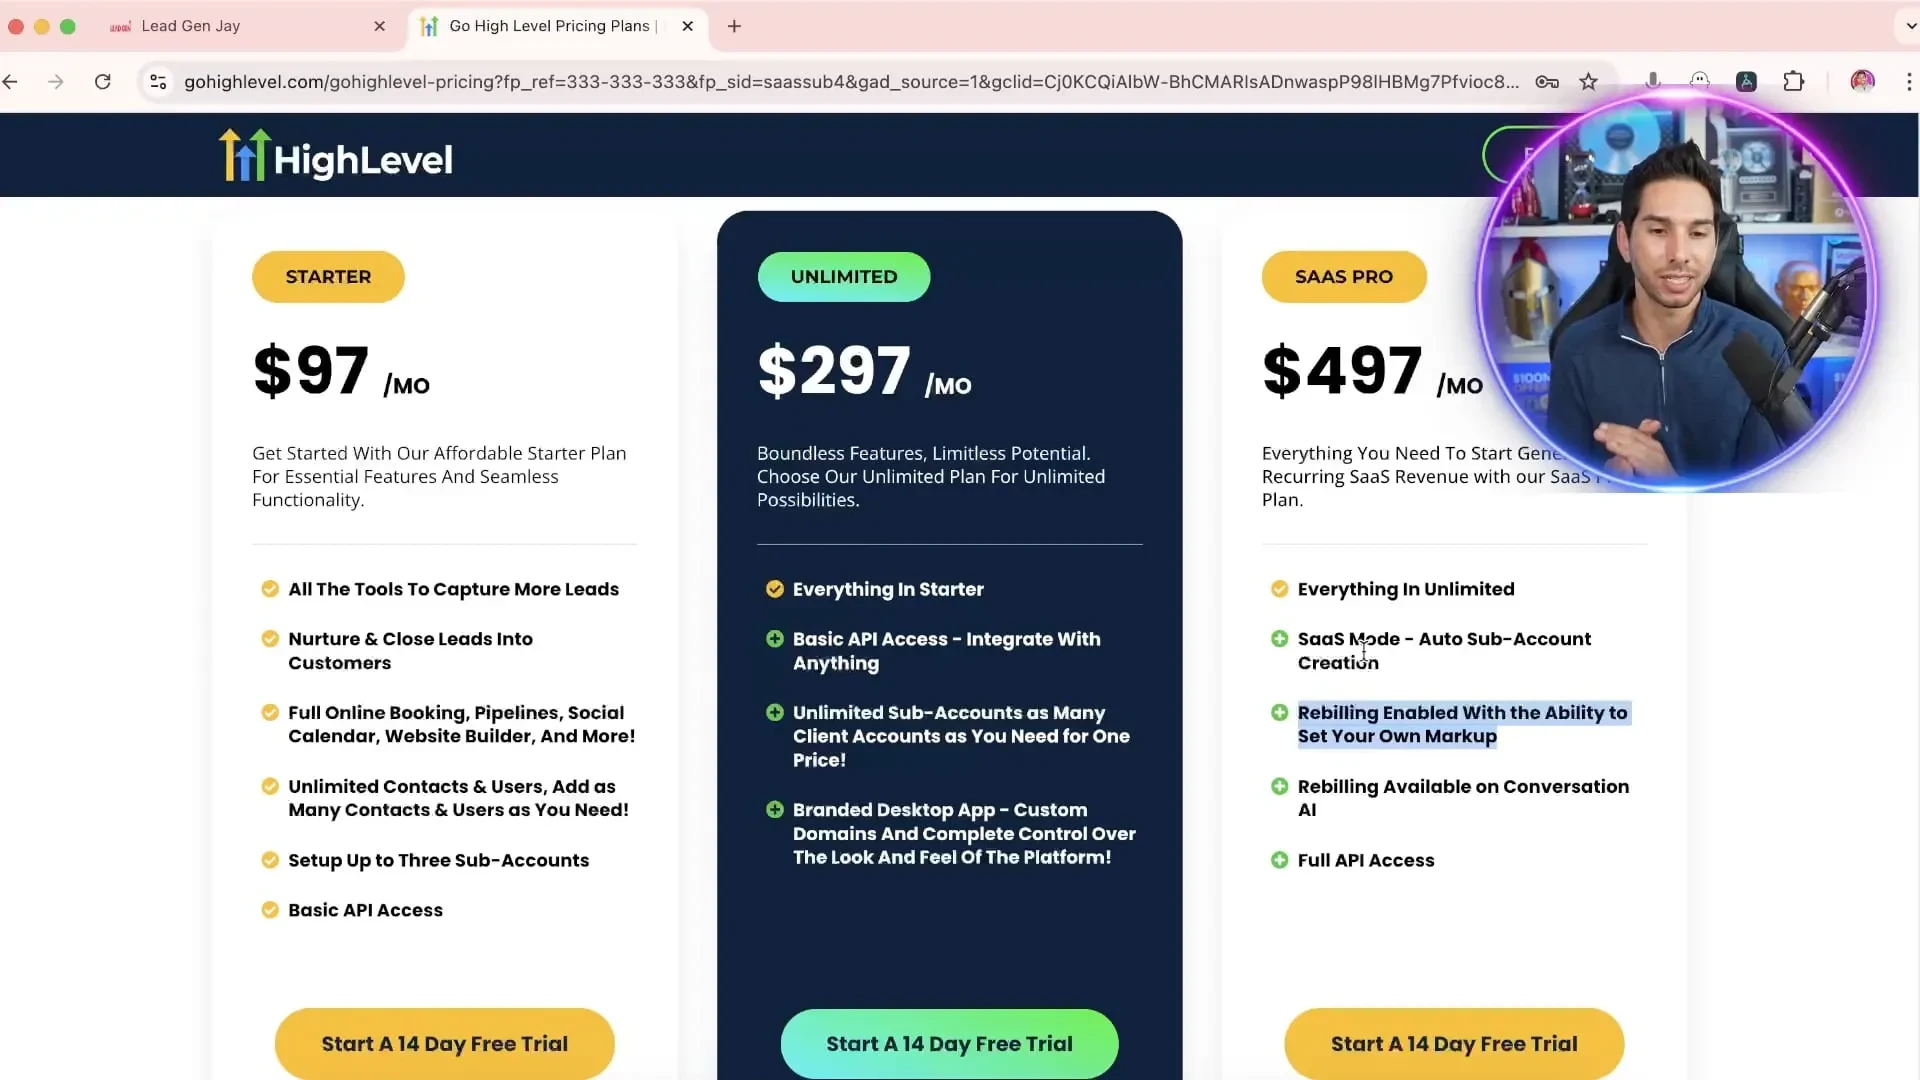Open the Chrome three-dot menu
Image resolution: width=1920 pixels, height=1080 pixels.
click(1909, 82)
